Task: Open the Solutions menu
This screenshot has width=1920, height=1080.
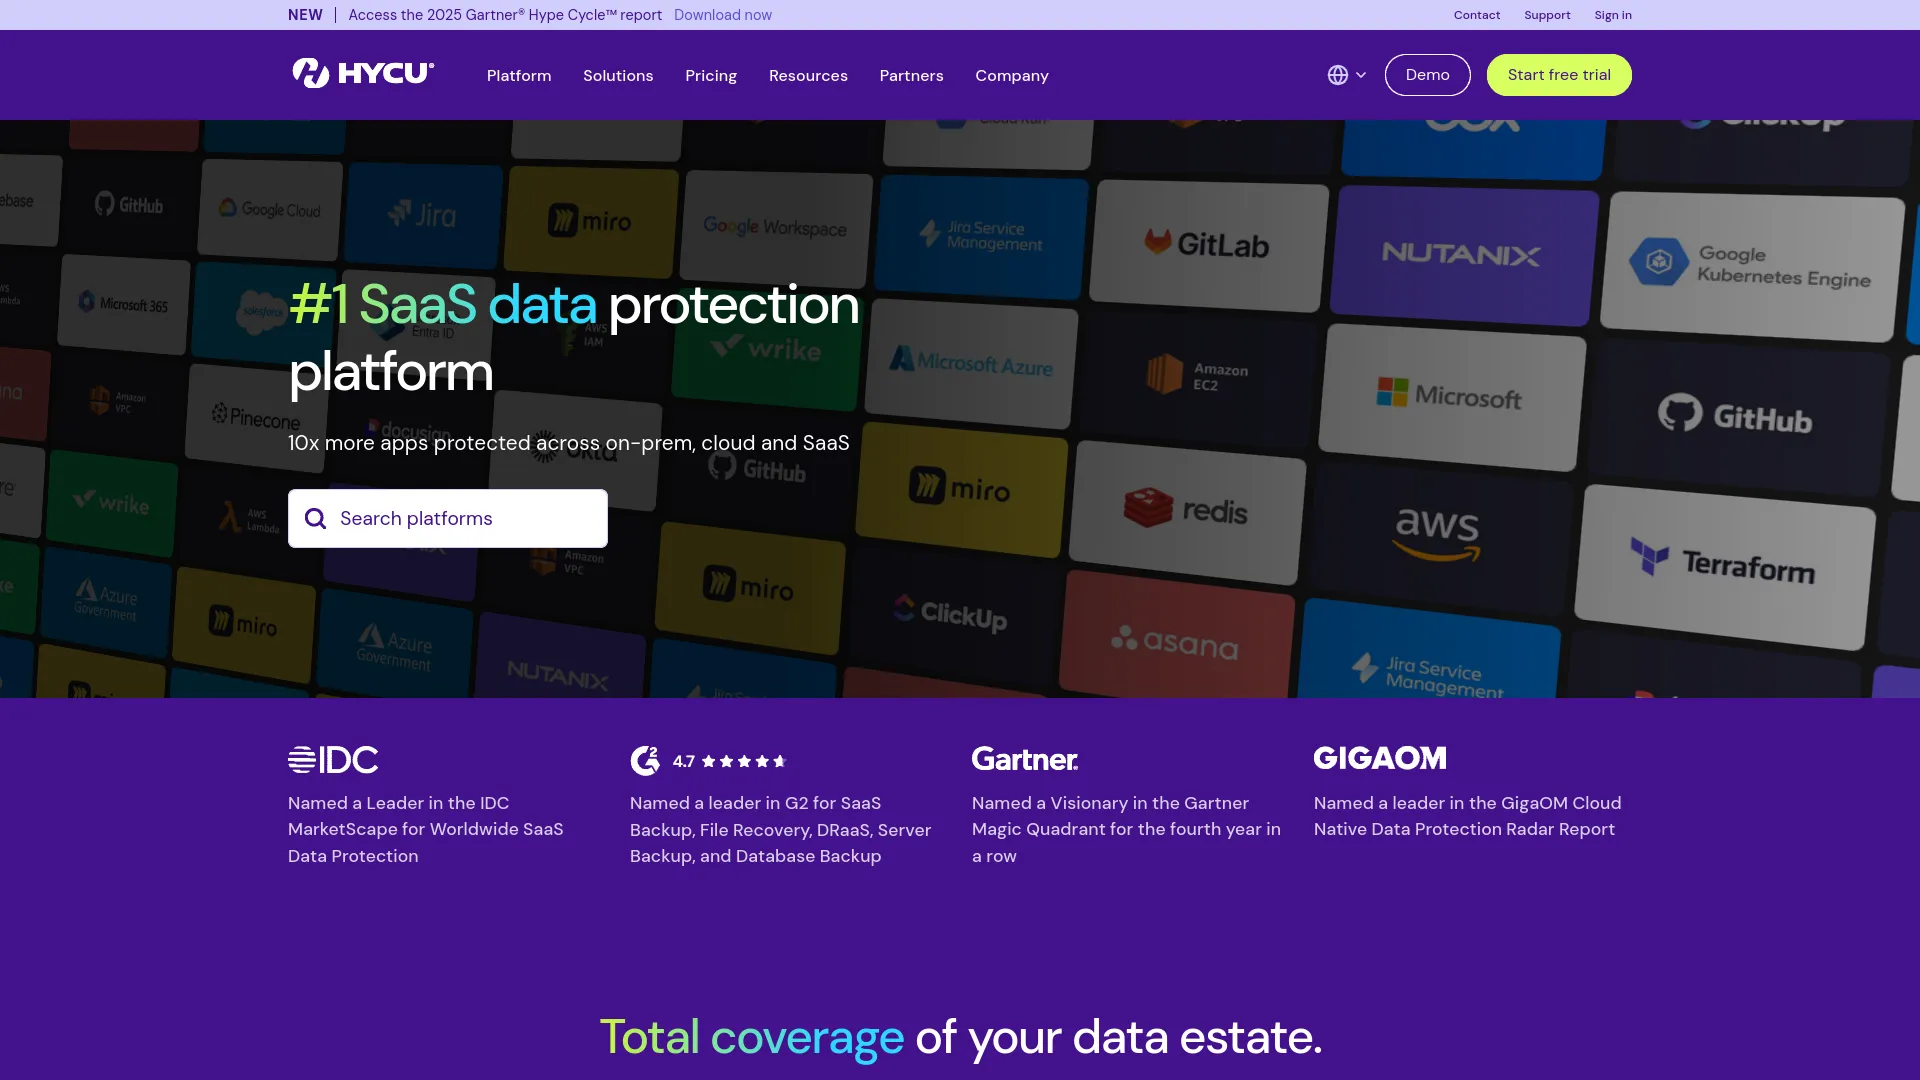Action: pos(618,75)
